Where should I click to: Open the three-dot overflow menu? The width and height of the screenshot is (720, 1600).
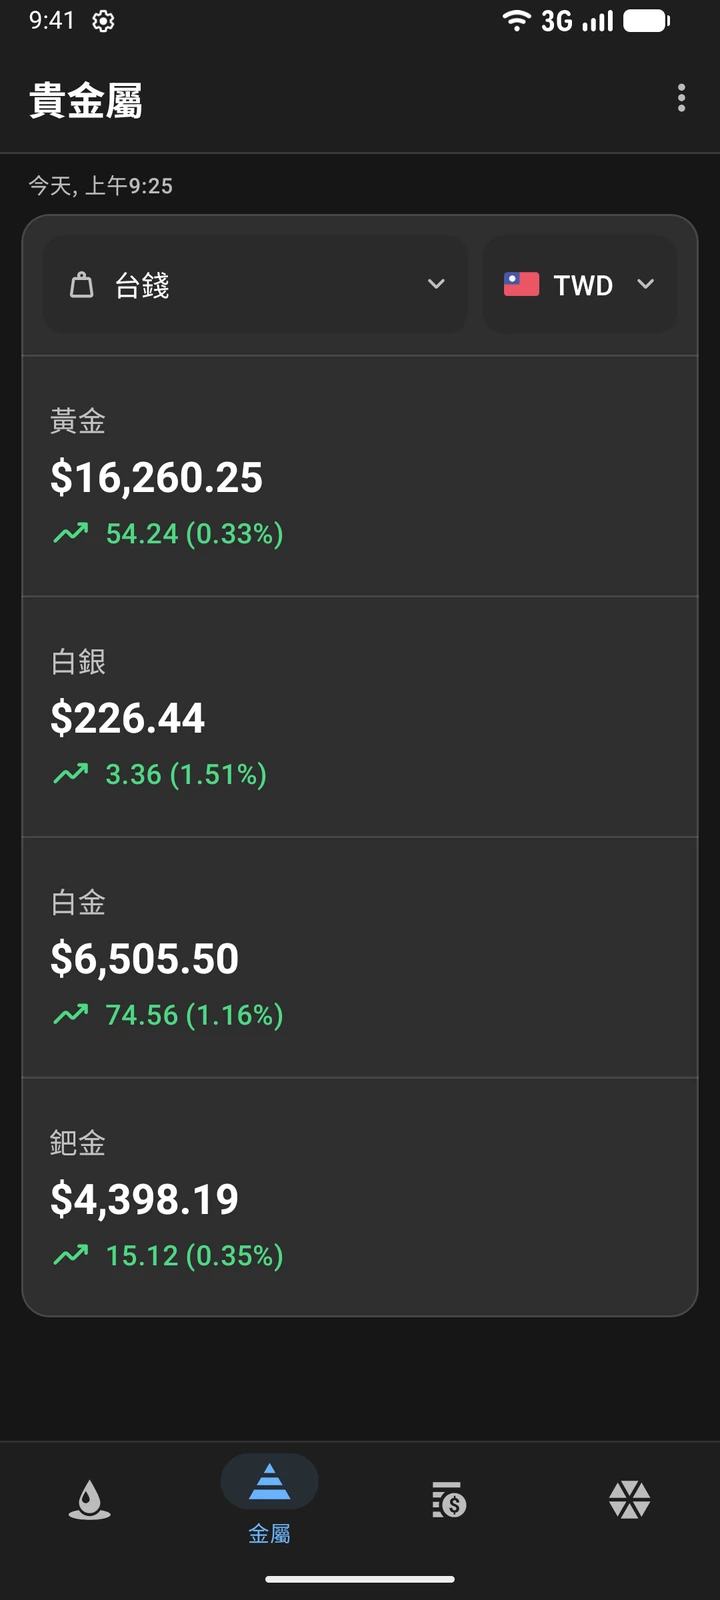pyautogui.click(x=681, y=98)
